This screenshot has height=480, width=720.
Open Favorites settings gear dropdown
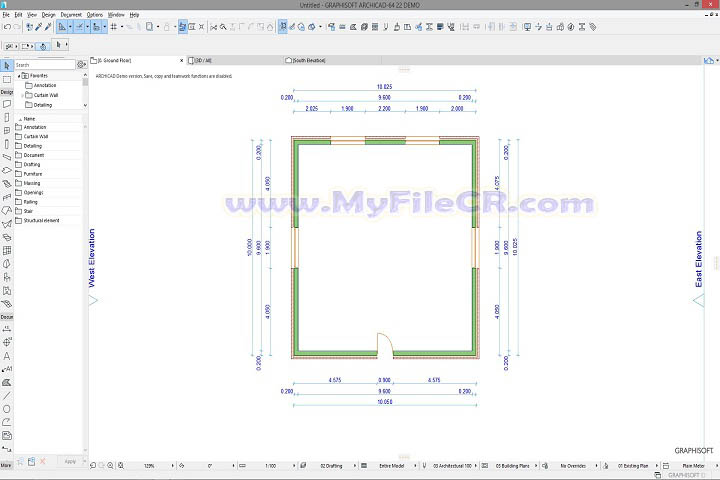82,65
